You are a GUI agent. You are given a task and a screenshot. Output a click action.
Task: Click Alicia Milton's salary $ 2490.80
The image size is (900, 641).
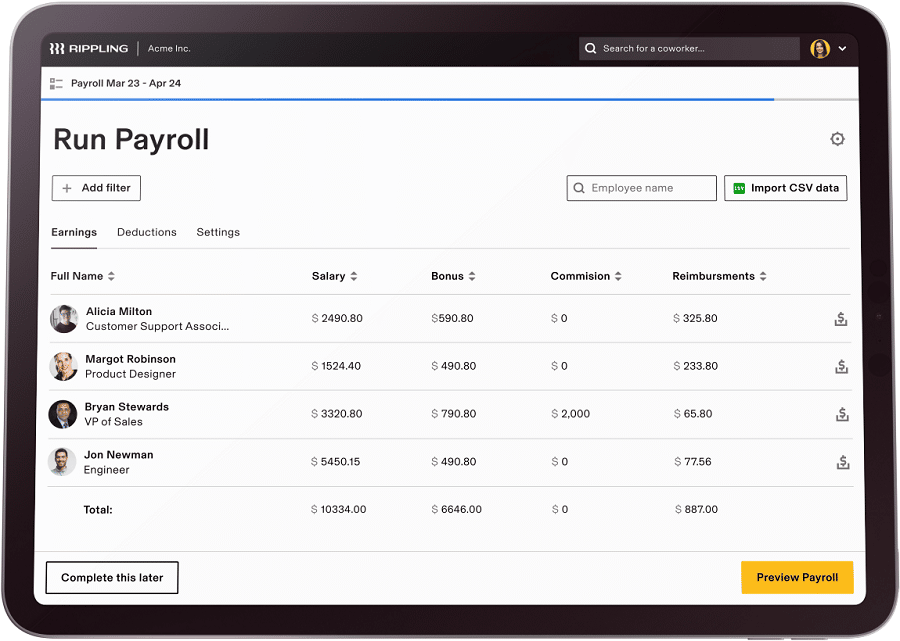click(x=337, y=318)
